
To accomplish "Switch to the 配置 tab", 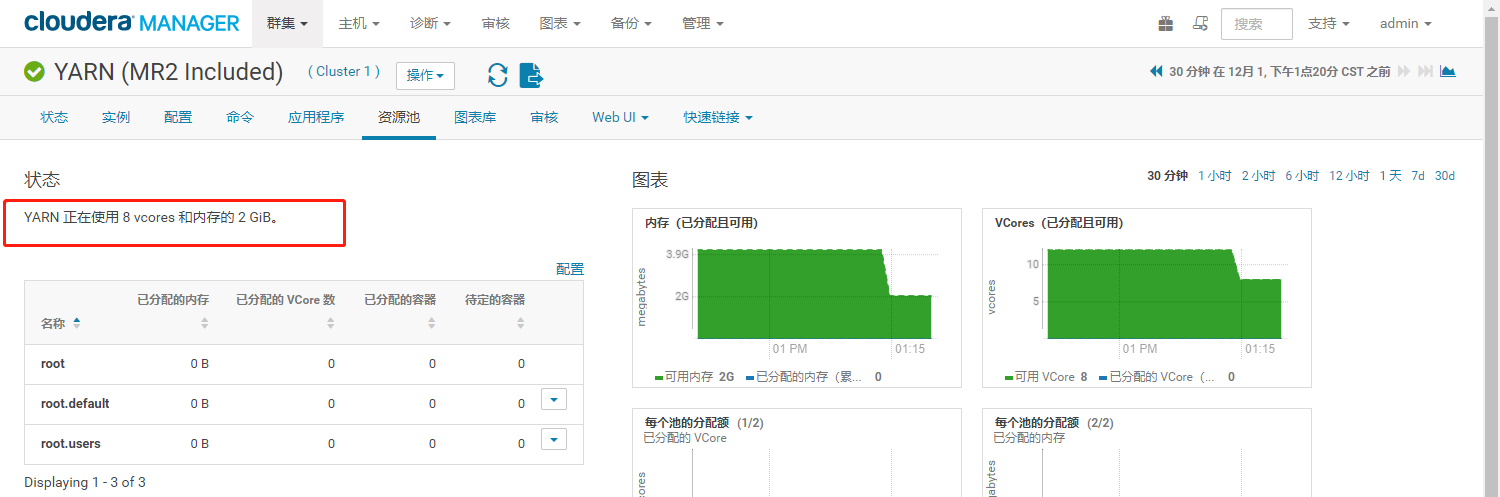I will tap(178, 117).
